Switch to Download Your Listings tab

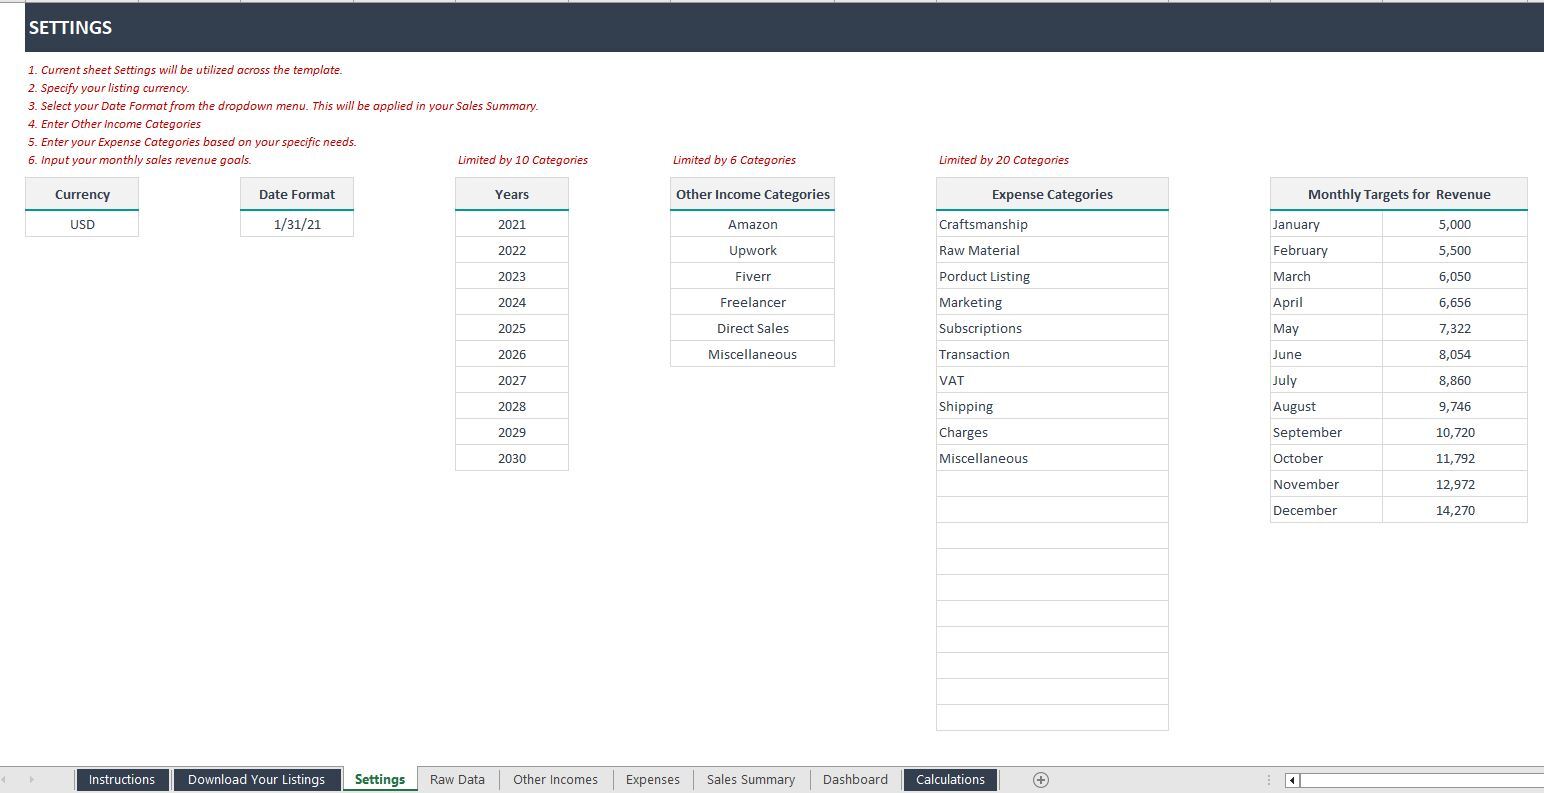click(x=256, y=780)
